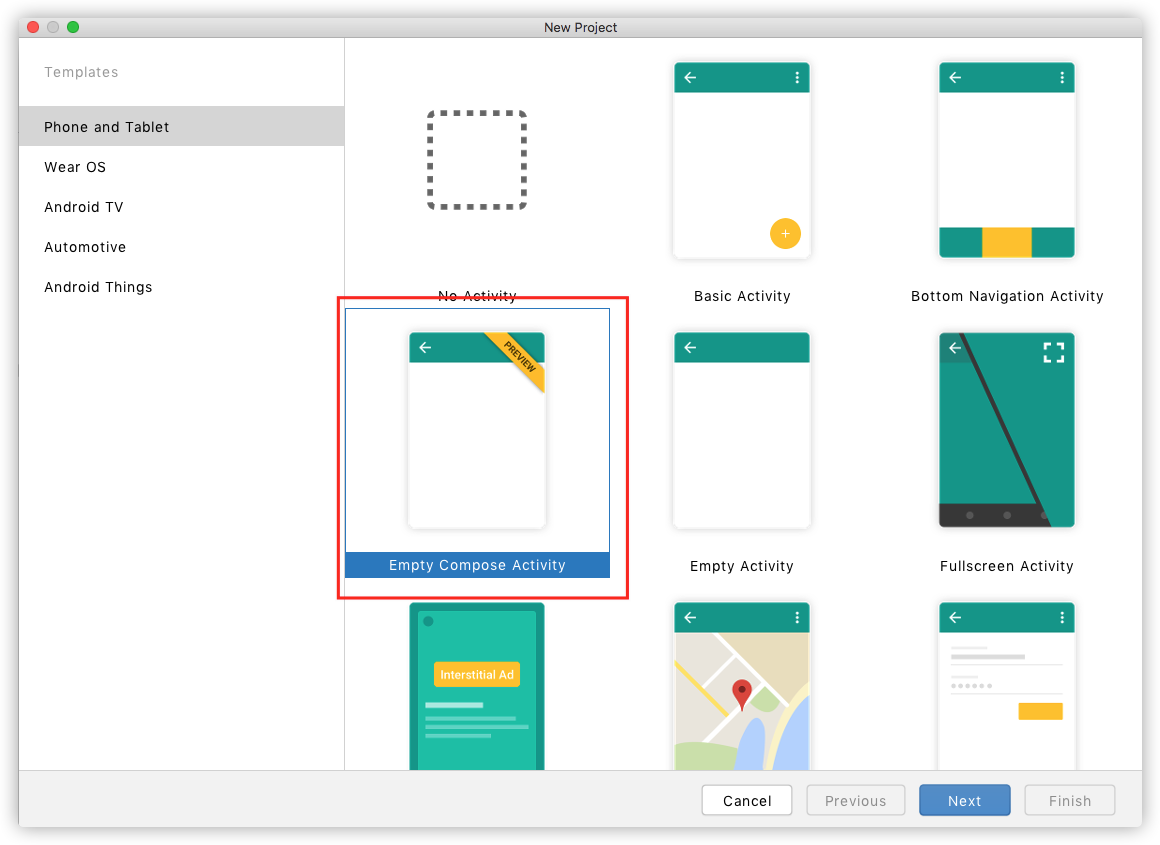Select the Empty Compose Activity preview thumbnail

click(477, 430)
